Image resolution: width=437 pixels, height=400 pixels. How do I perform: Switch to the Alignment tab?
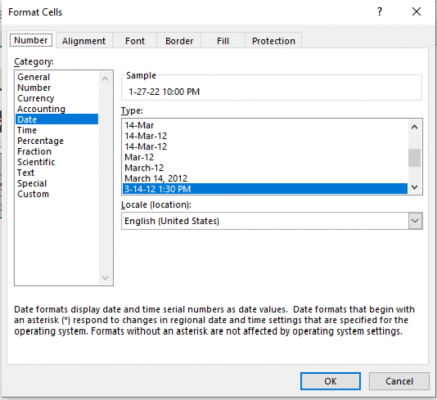tap(84, 41)
